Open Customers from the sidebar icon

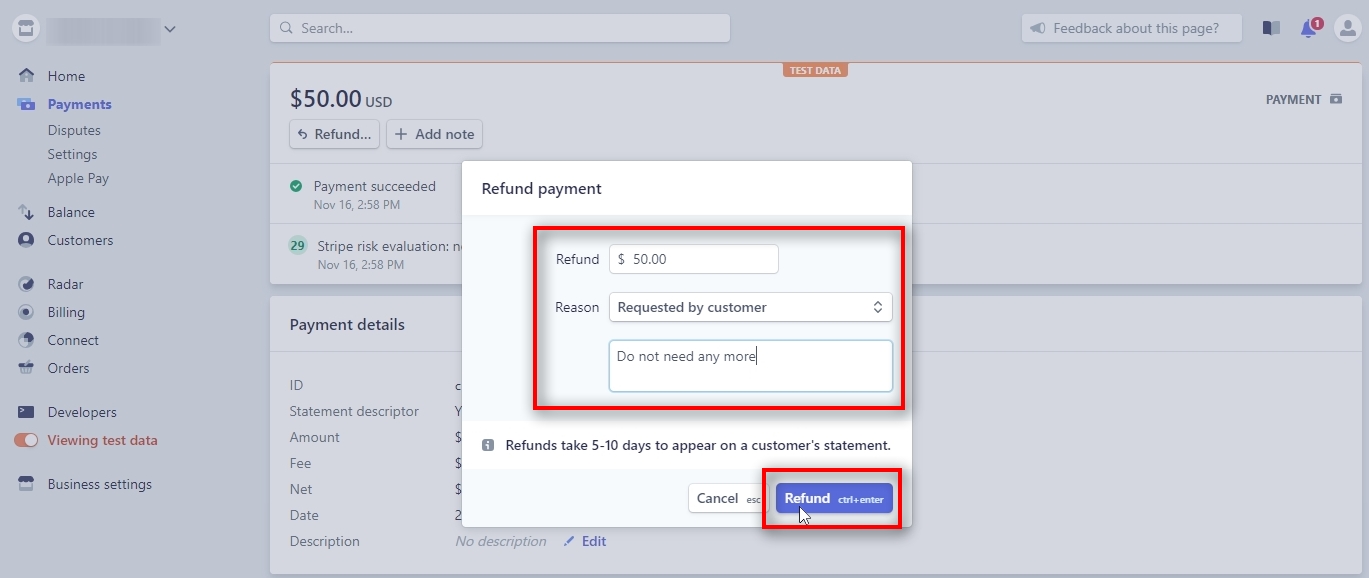[x=25, y=240]
